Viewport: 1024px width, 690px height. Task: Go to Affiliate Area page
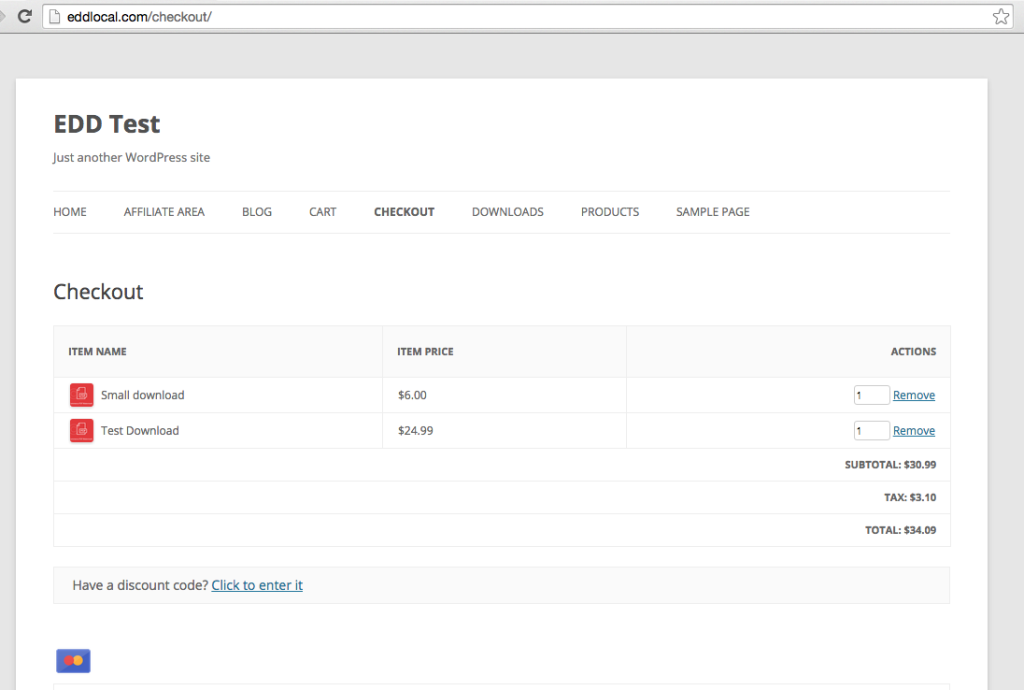(x=164, y=212)
